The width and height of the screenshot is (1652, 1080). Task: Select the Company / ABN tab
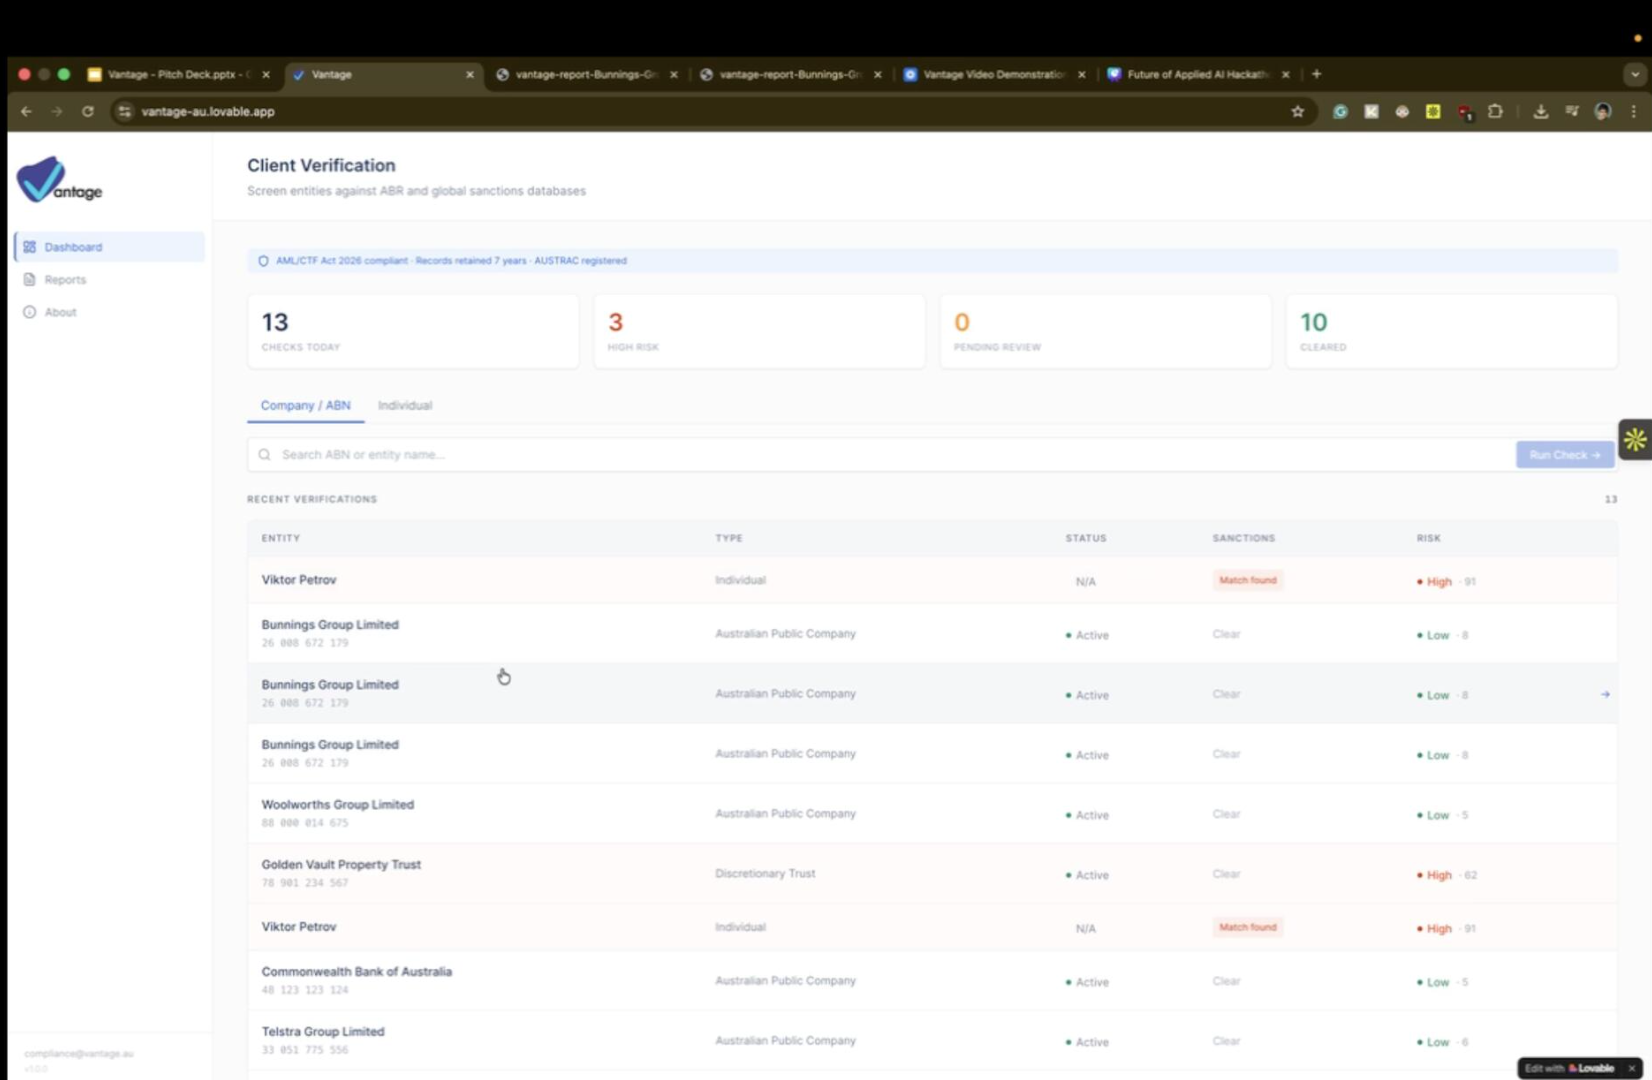click(x=305, y=405)
